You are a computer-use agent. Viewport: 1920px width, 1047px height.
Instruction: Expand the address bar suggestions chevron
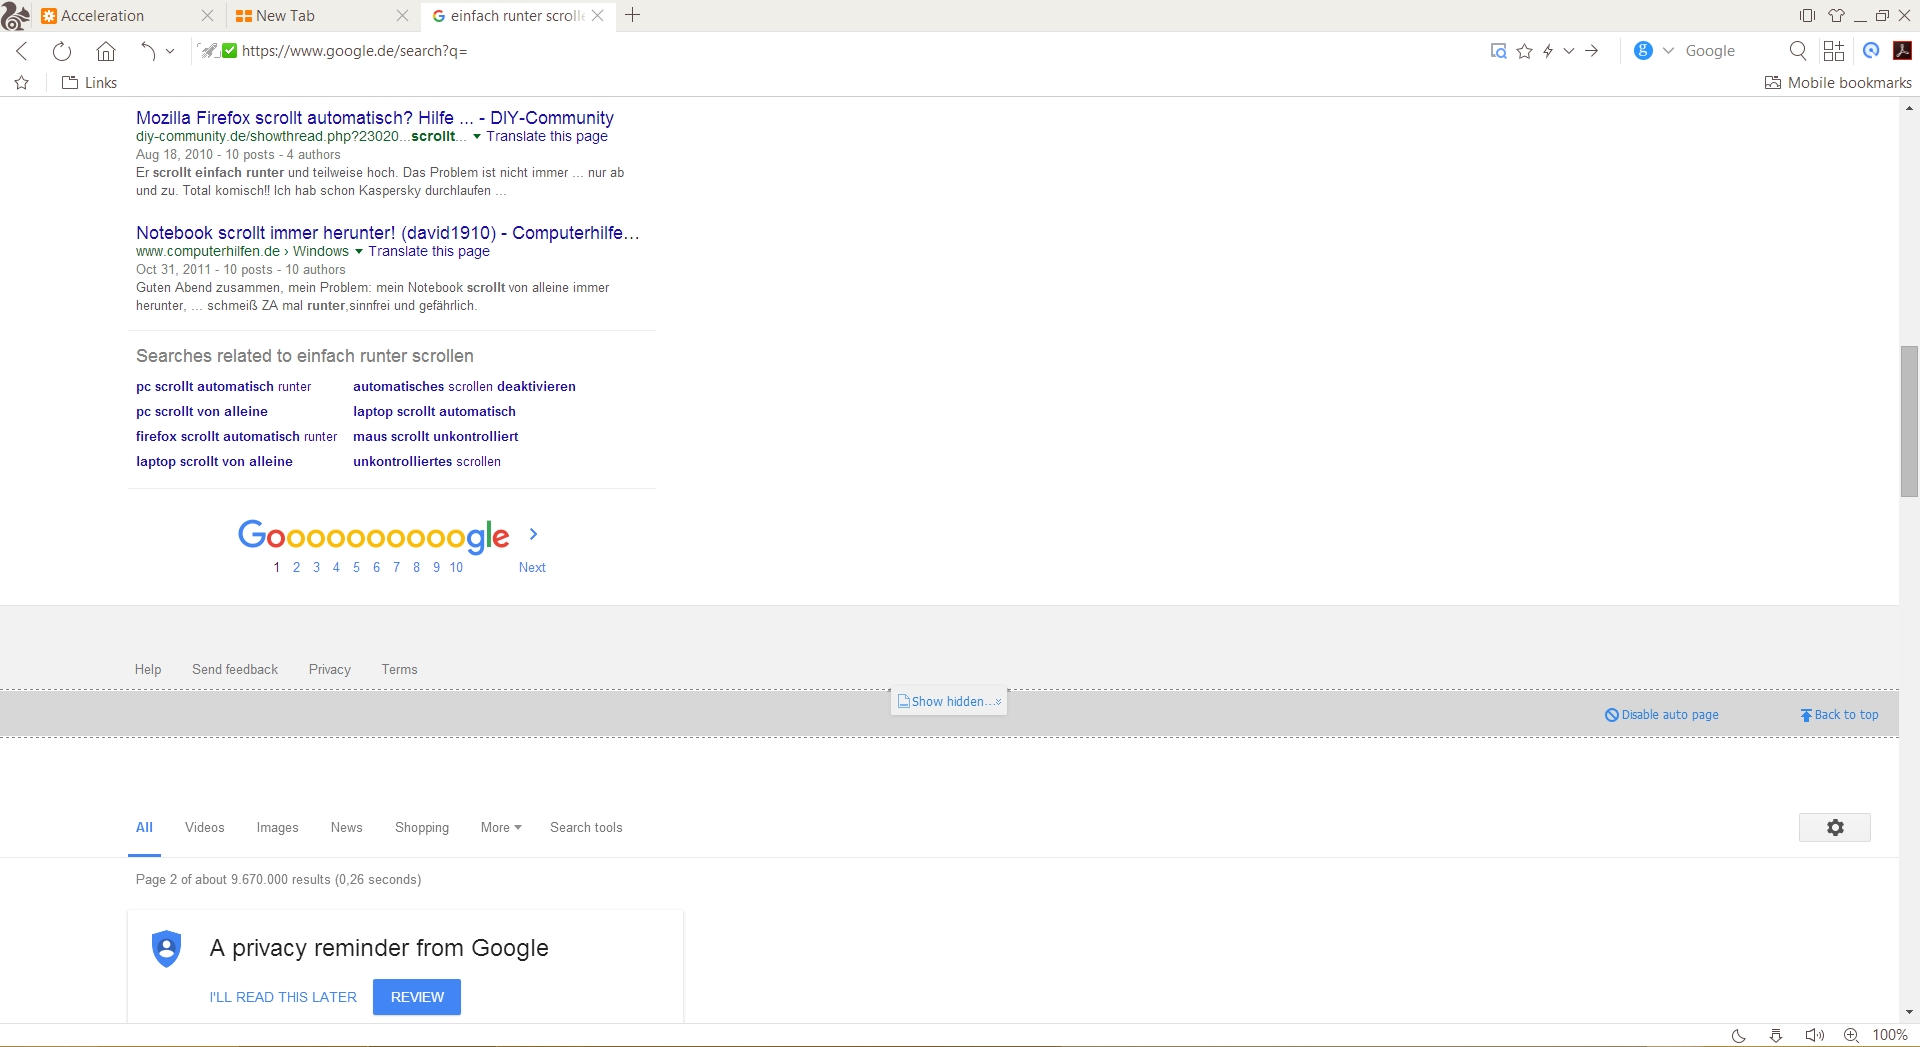click(x=1569, y=51)
